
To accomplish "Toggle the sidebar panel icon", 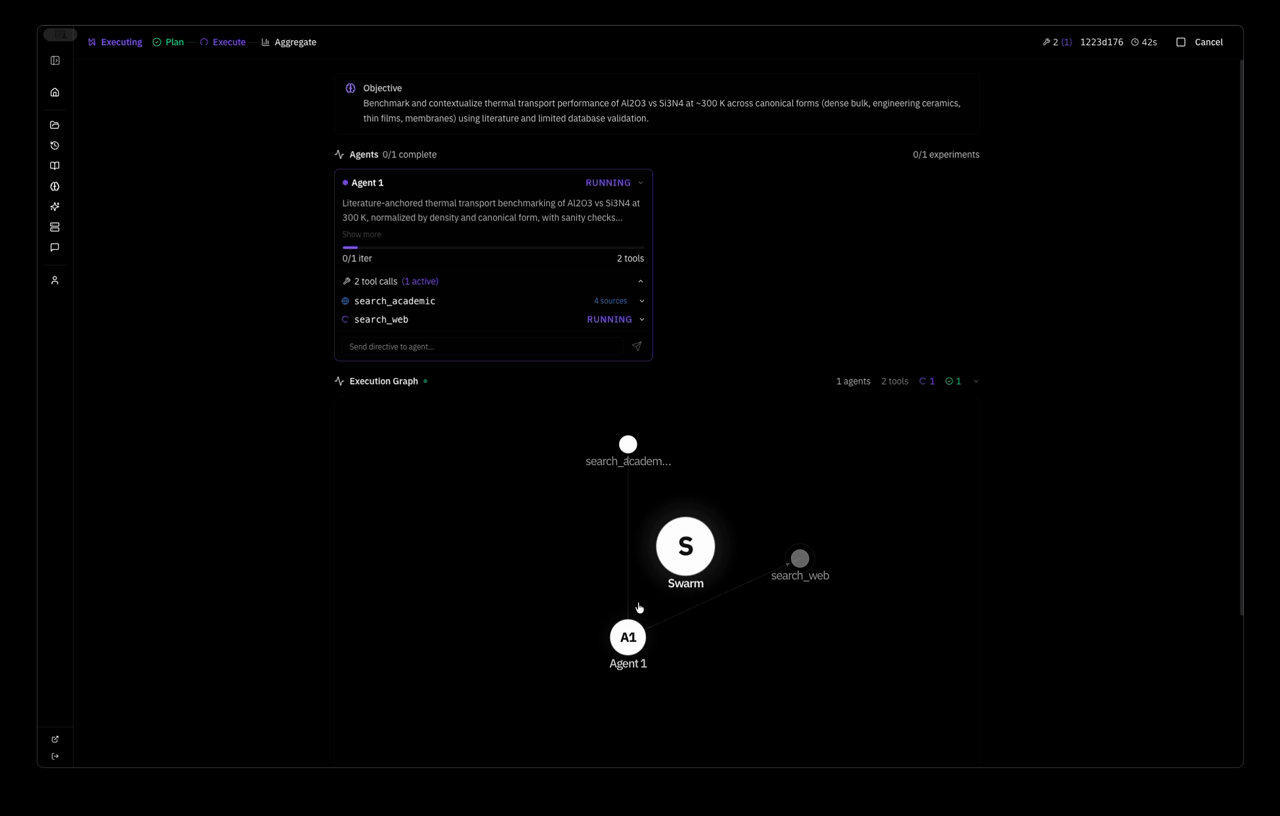I will point(55,61).
